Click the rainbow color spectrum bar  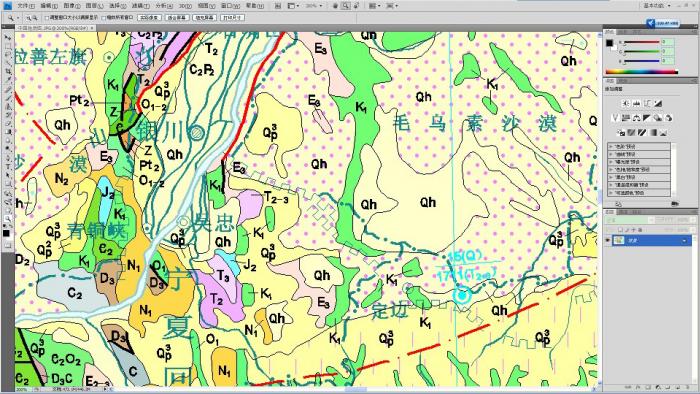642,71
